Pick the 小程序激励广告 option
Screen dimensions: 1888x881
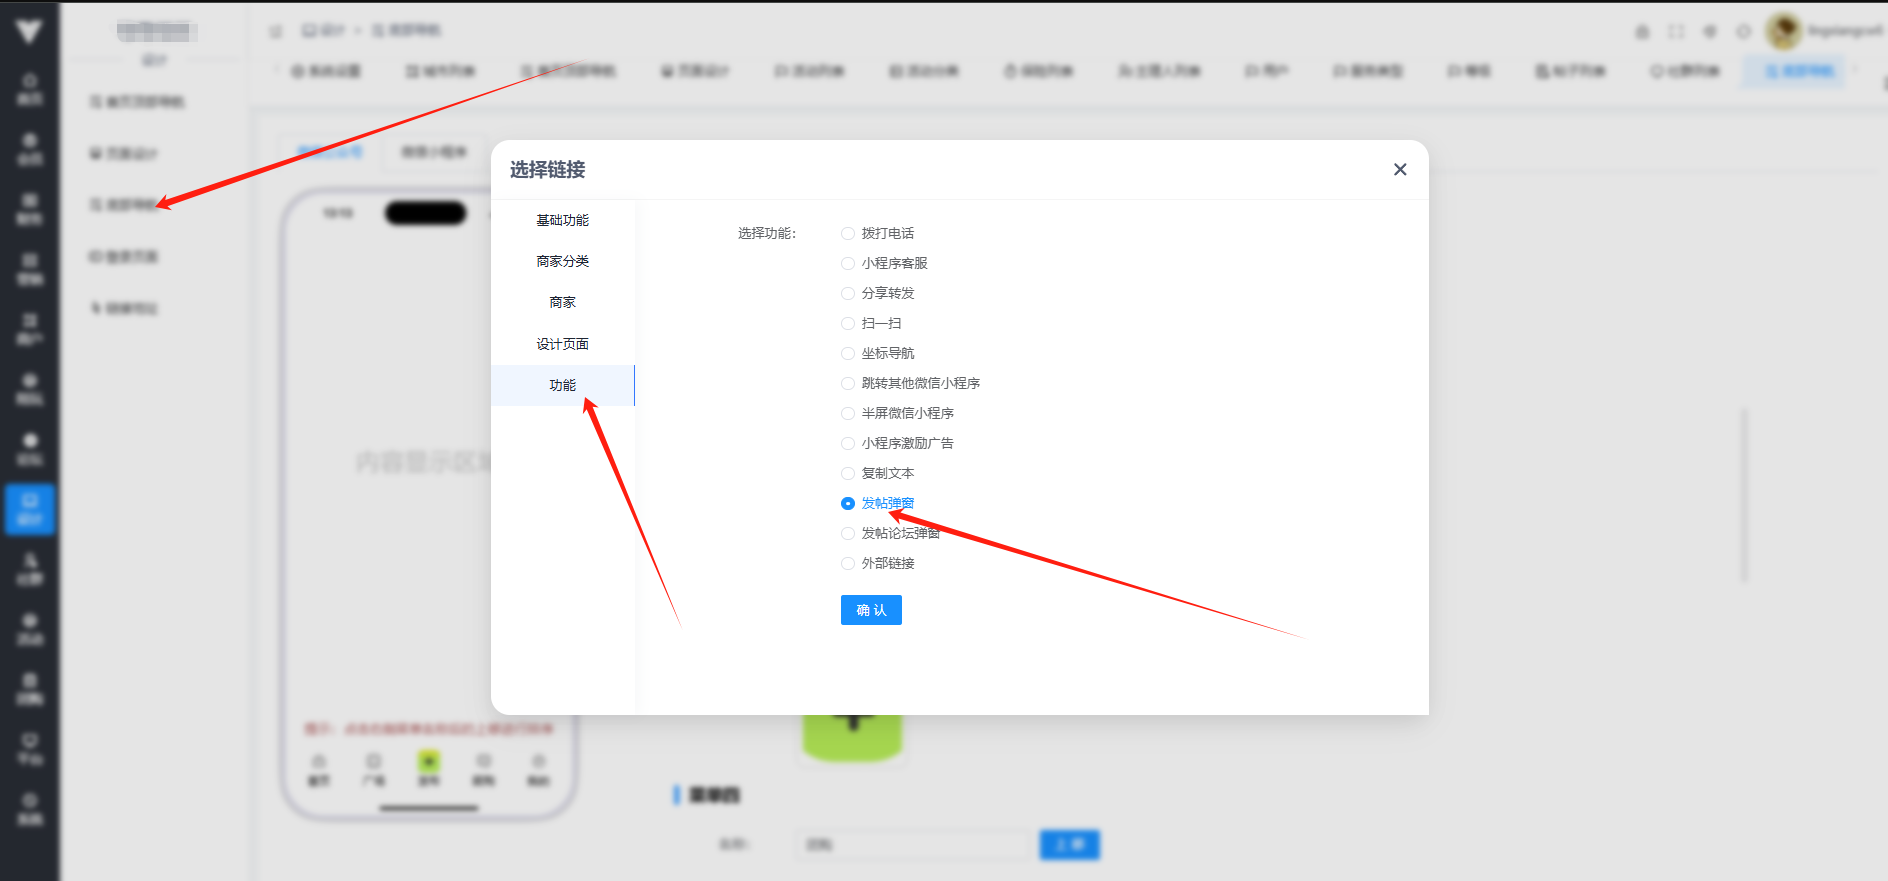(848, 443)
